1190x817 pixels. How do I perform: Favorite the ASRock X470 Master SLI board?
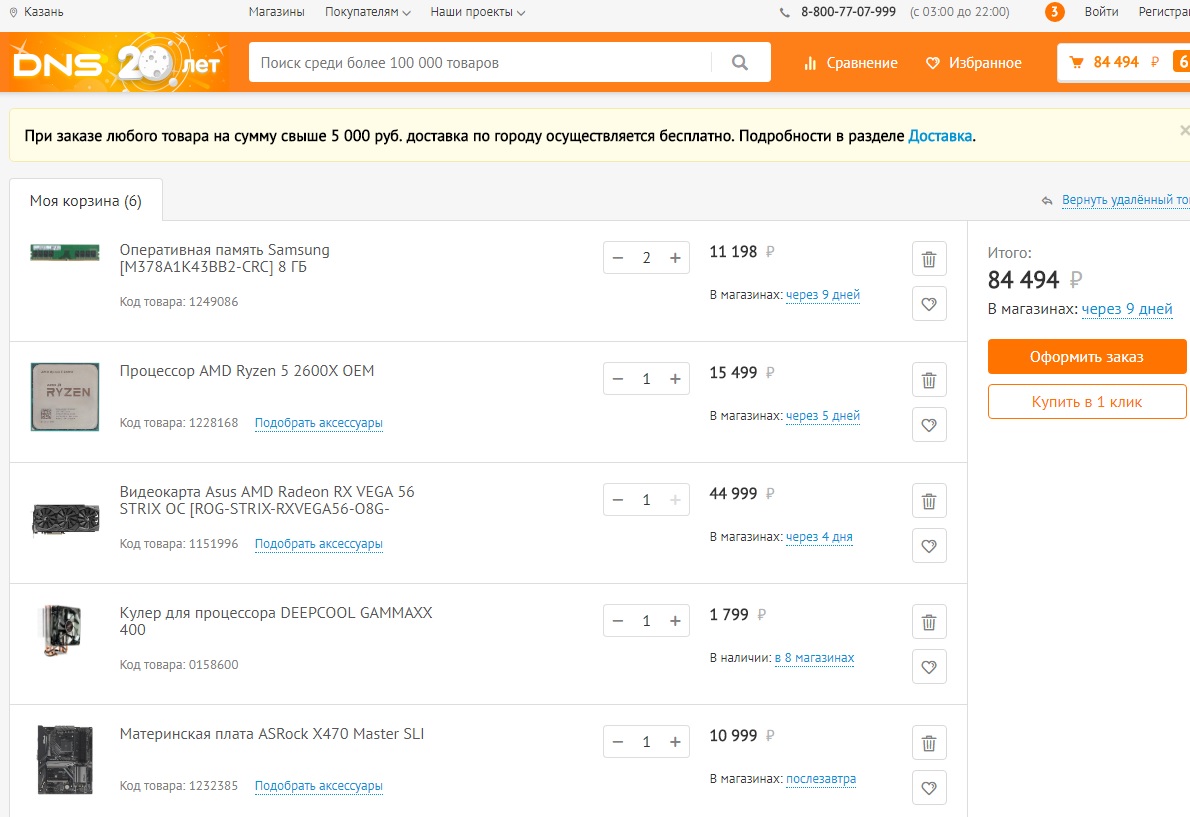(x=929, y=788)
